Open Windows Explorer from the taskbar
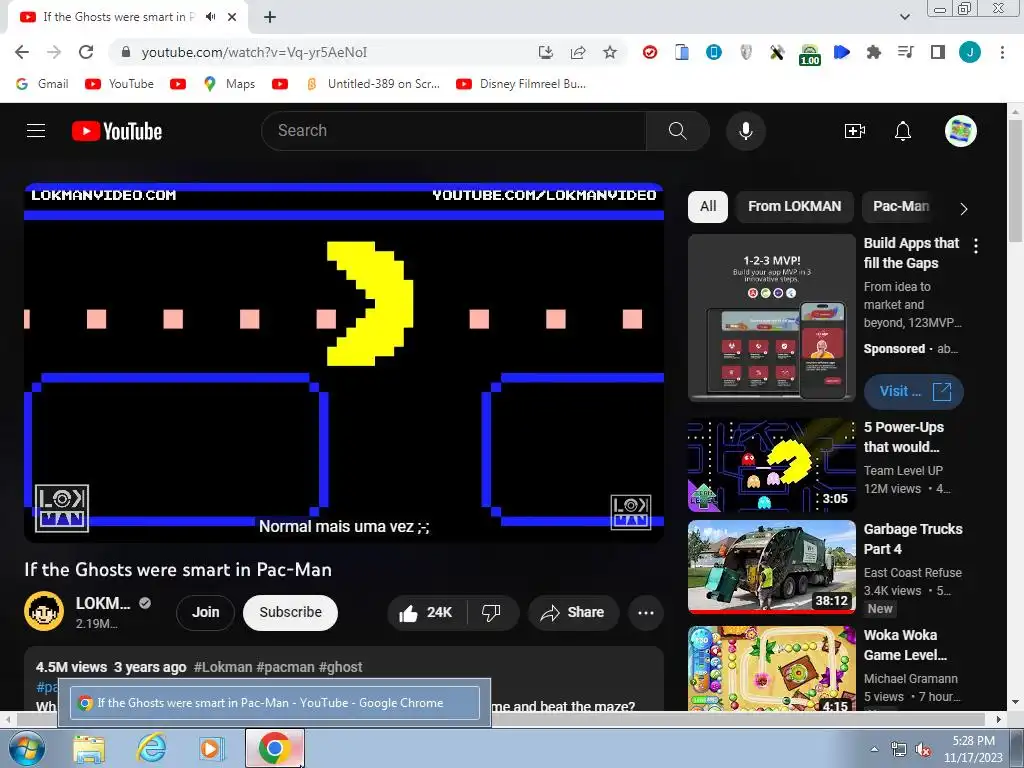The width and height of the screenshot is (1024, 768). pyautogui.click(x=89, y=749)
